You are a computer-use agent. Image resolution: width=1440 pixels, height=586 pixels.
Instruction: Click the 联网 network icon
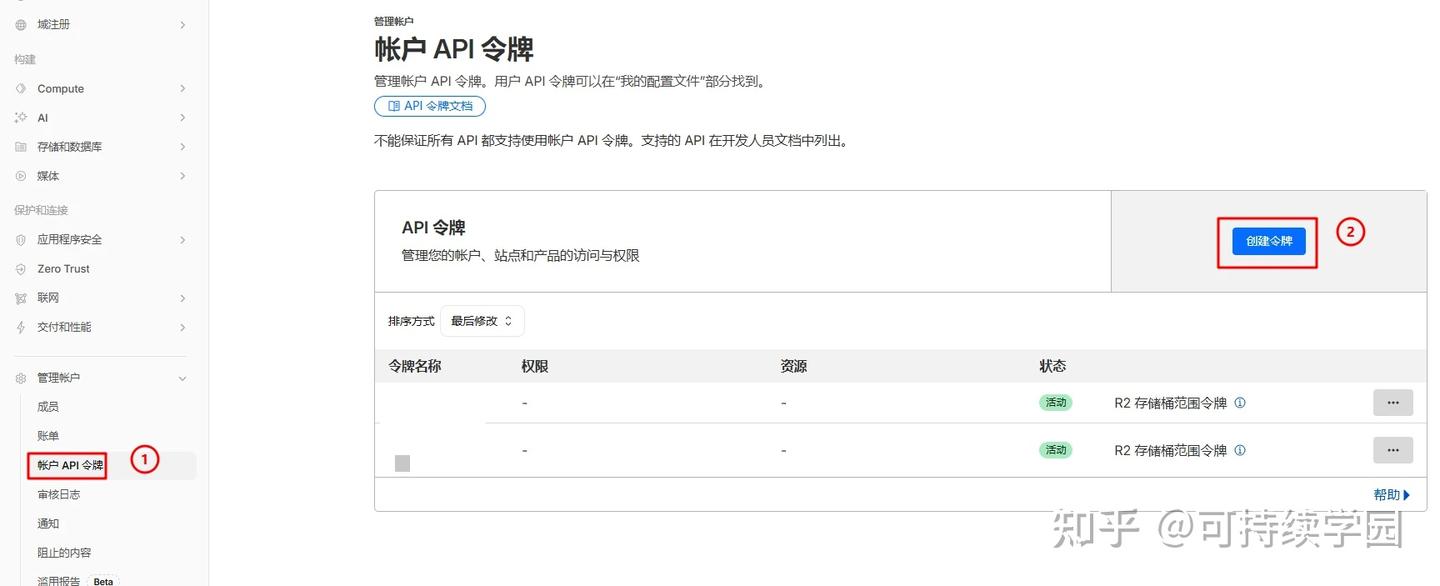pyautogui.click(x=21, y=298)
